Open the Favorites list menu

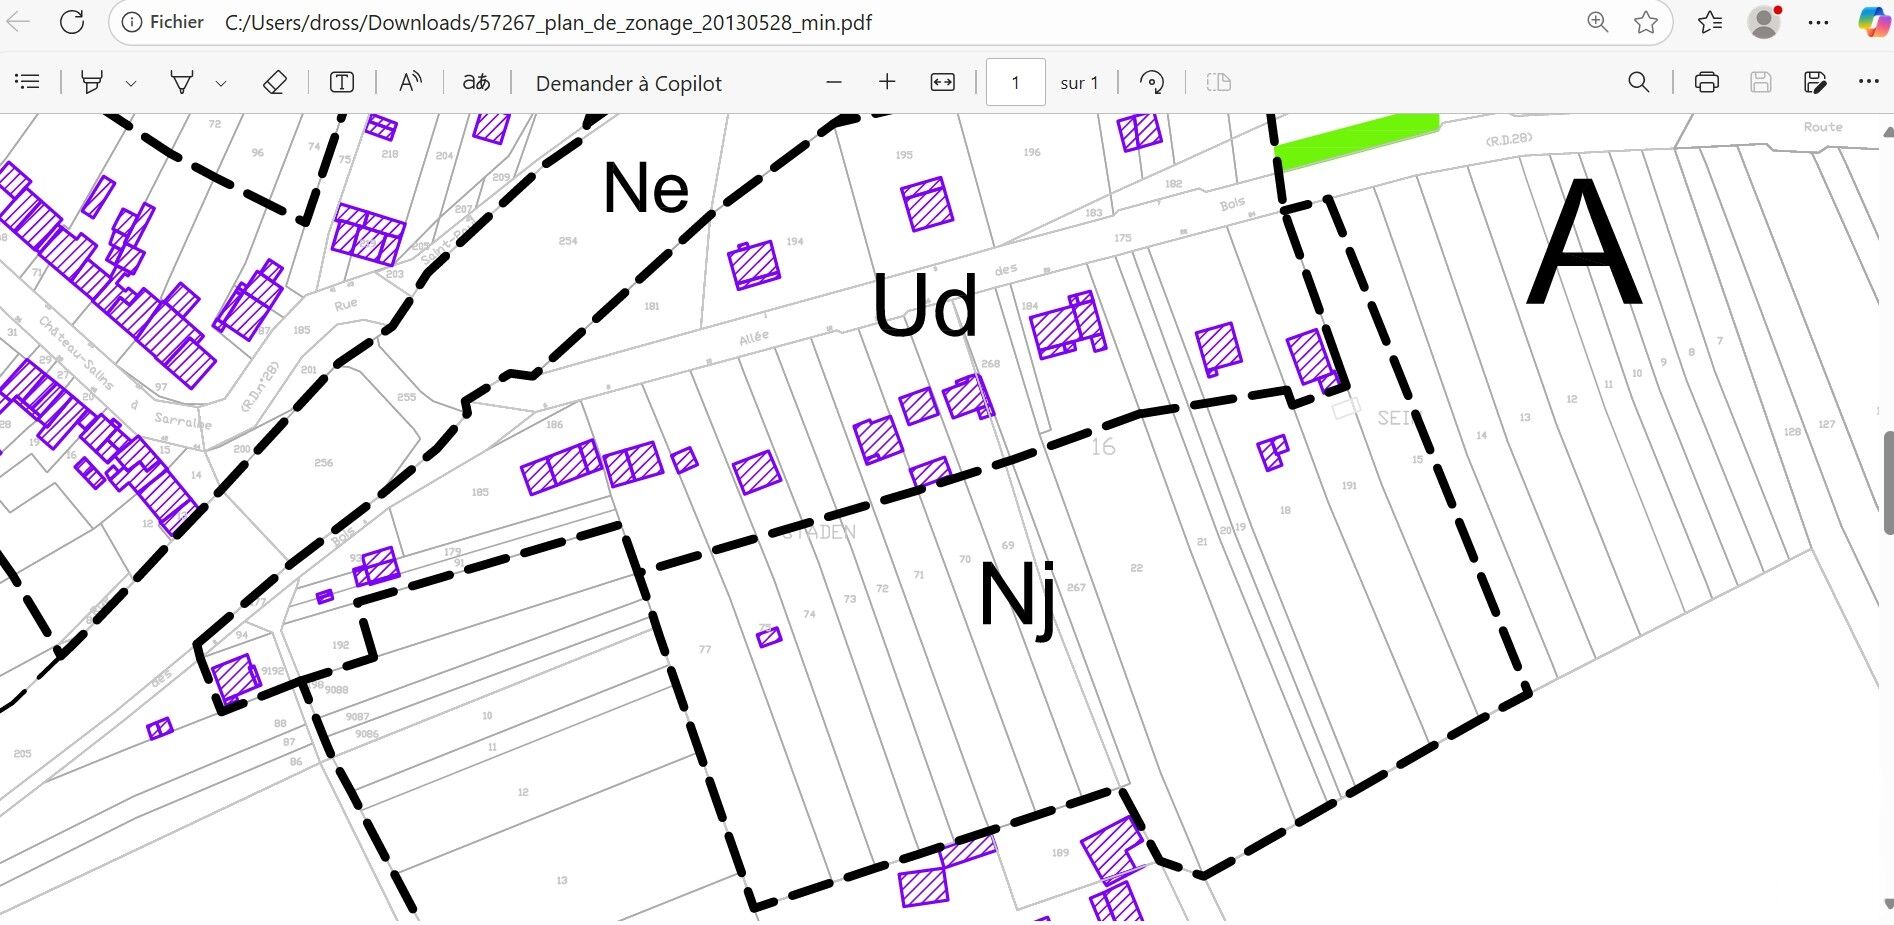click(x=1709, y=22)
